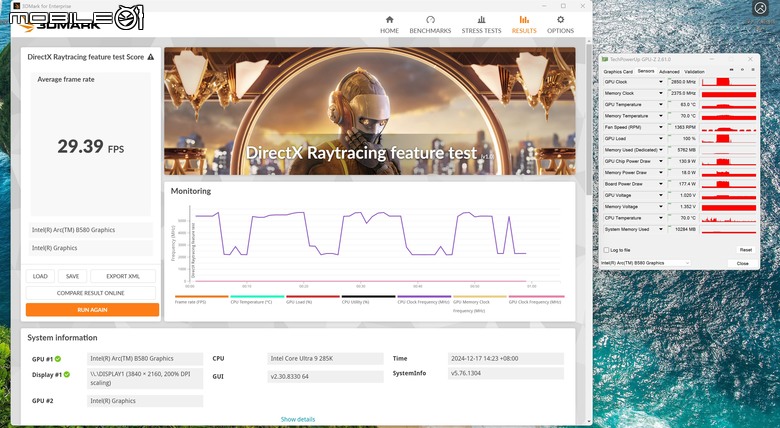Click the green check beside Display #1
780x428 pixels.
tap(67, 374)
